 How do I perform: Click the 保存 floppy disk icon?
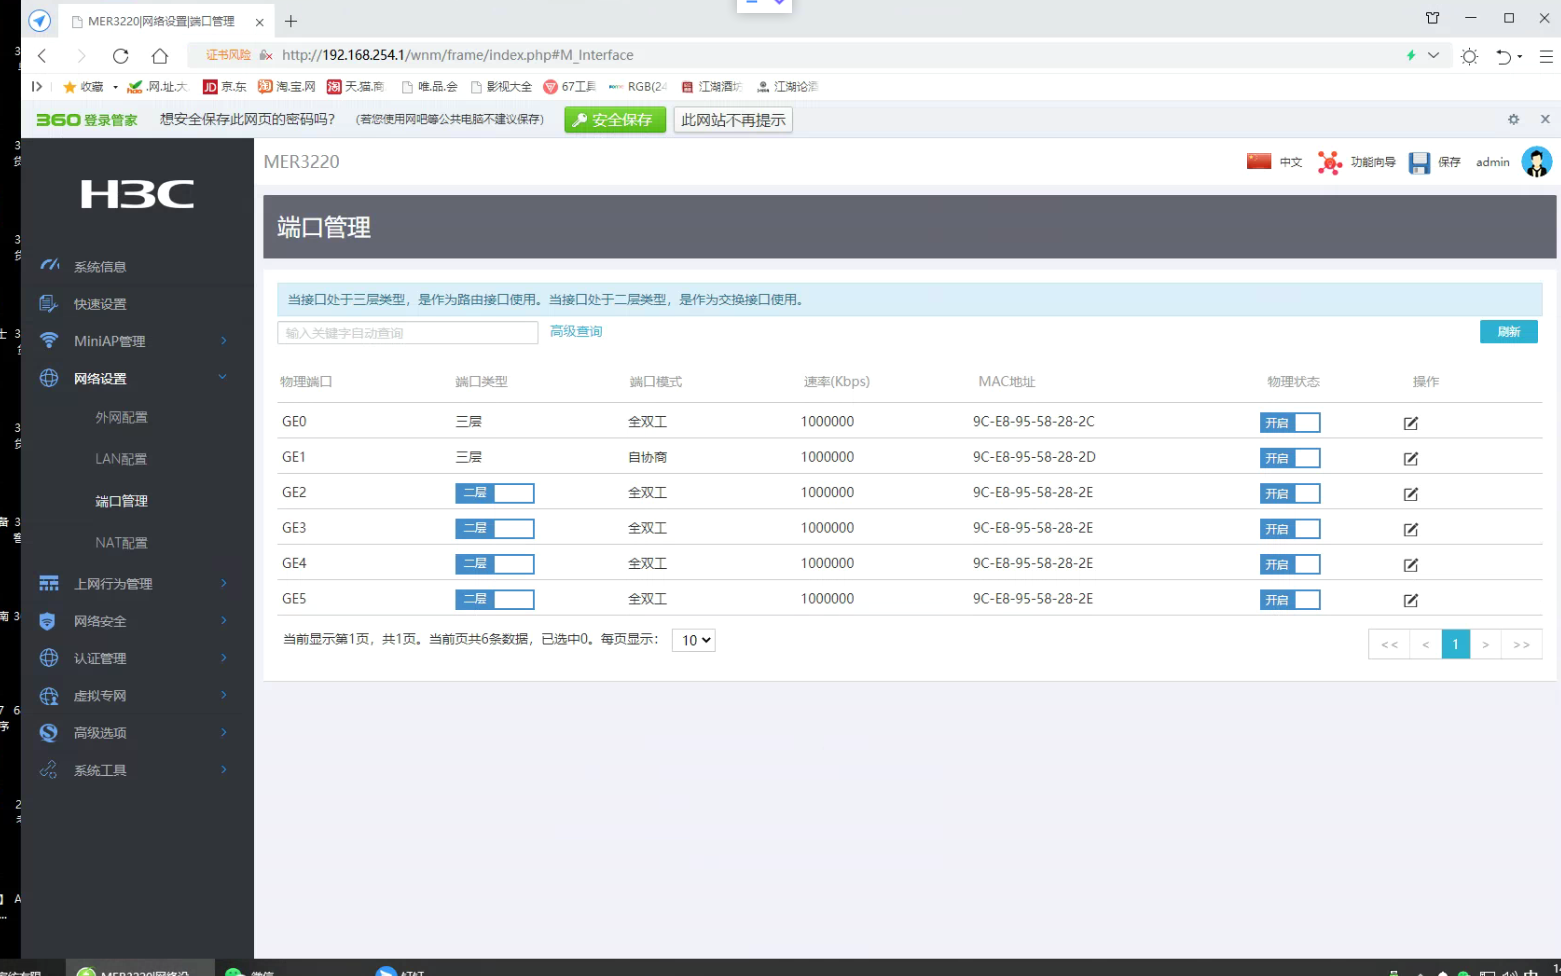tap(1419, 163)
